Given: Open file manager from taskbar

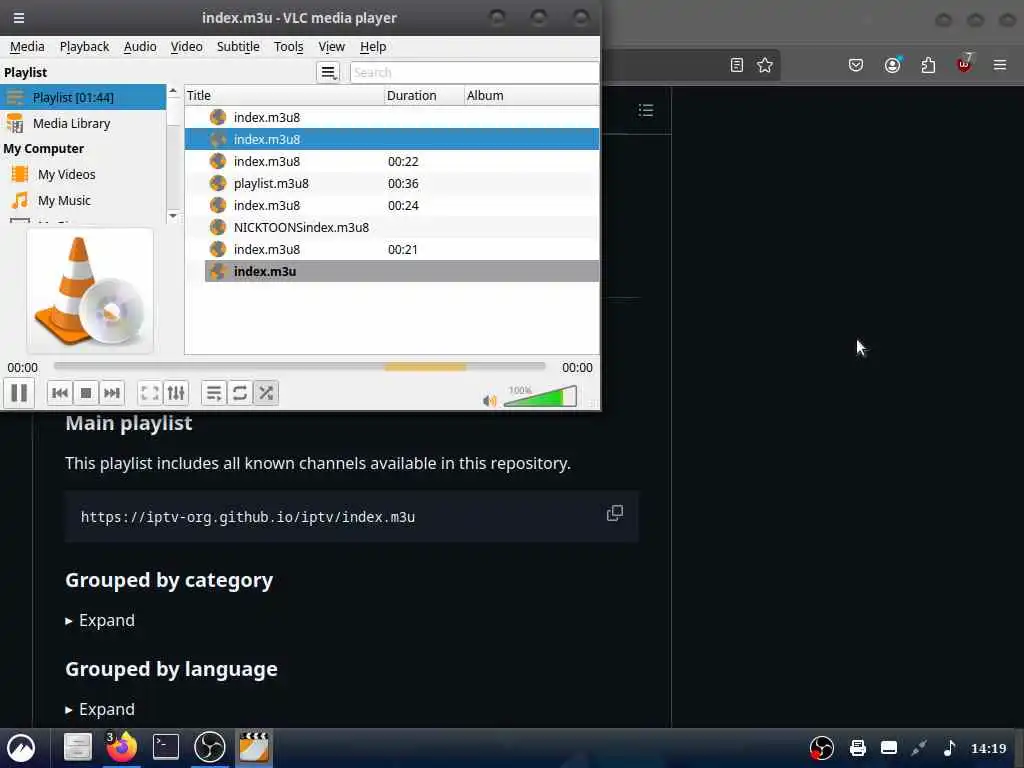Looking at the screenshot, I should [78, 747].
